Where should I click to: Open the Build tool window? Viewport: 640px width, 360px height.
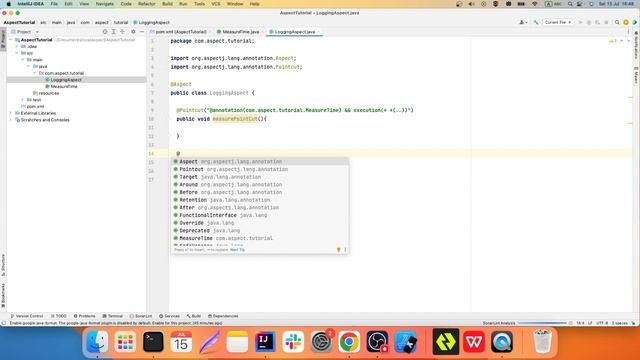(194, 316)
